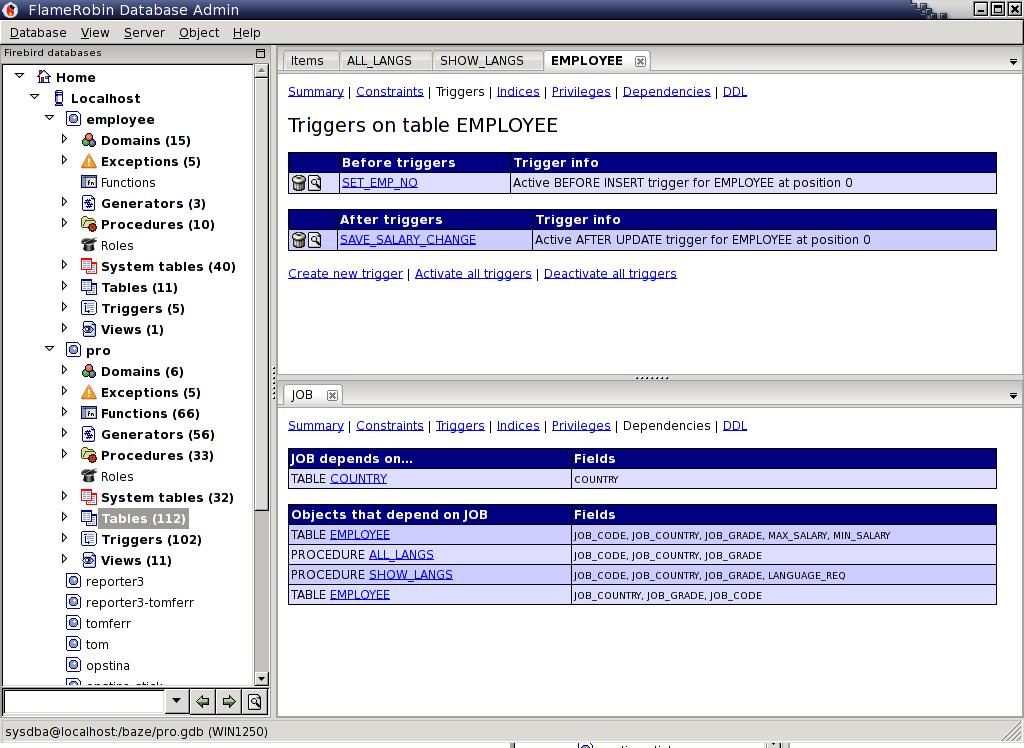Click the opstina database icon

(x=74, y=665)
